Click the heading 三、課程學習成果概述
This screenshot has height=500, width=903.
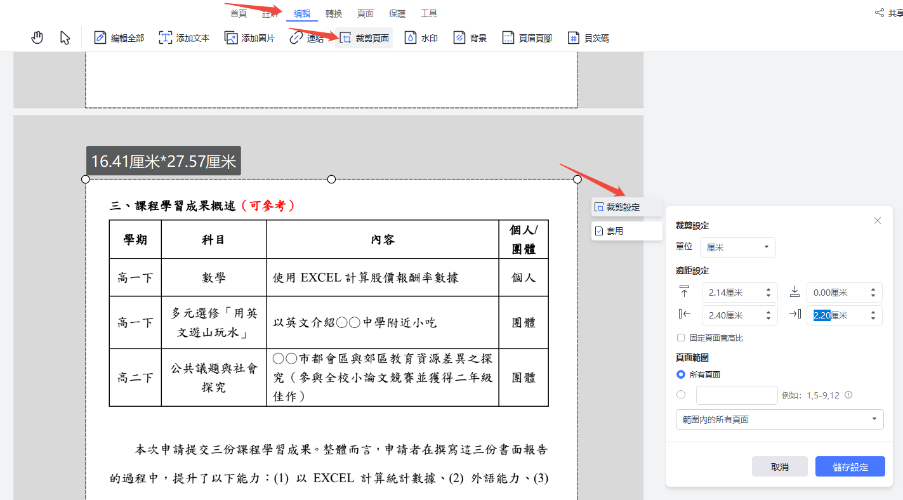(173, 206)
